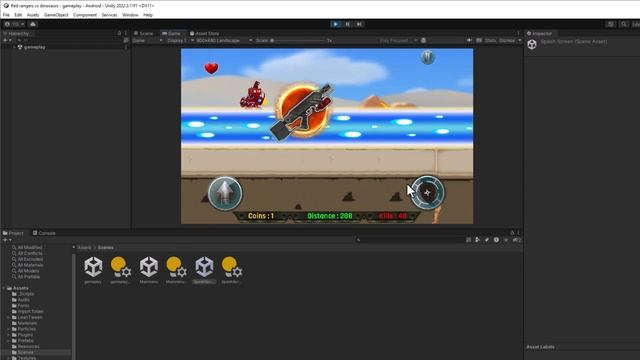This screenshot has width=640, height=360.
Task: Open the Display 1 dropdown
Action: (180, 40)
